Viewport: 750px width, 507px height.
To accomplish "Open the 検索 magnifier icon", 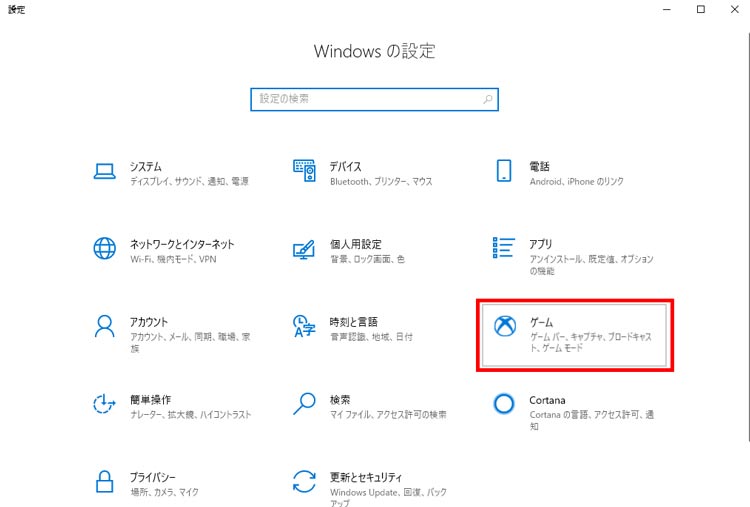I will tap(304, 404).
